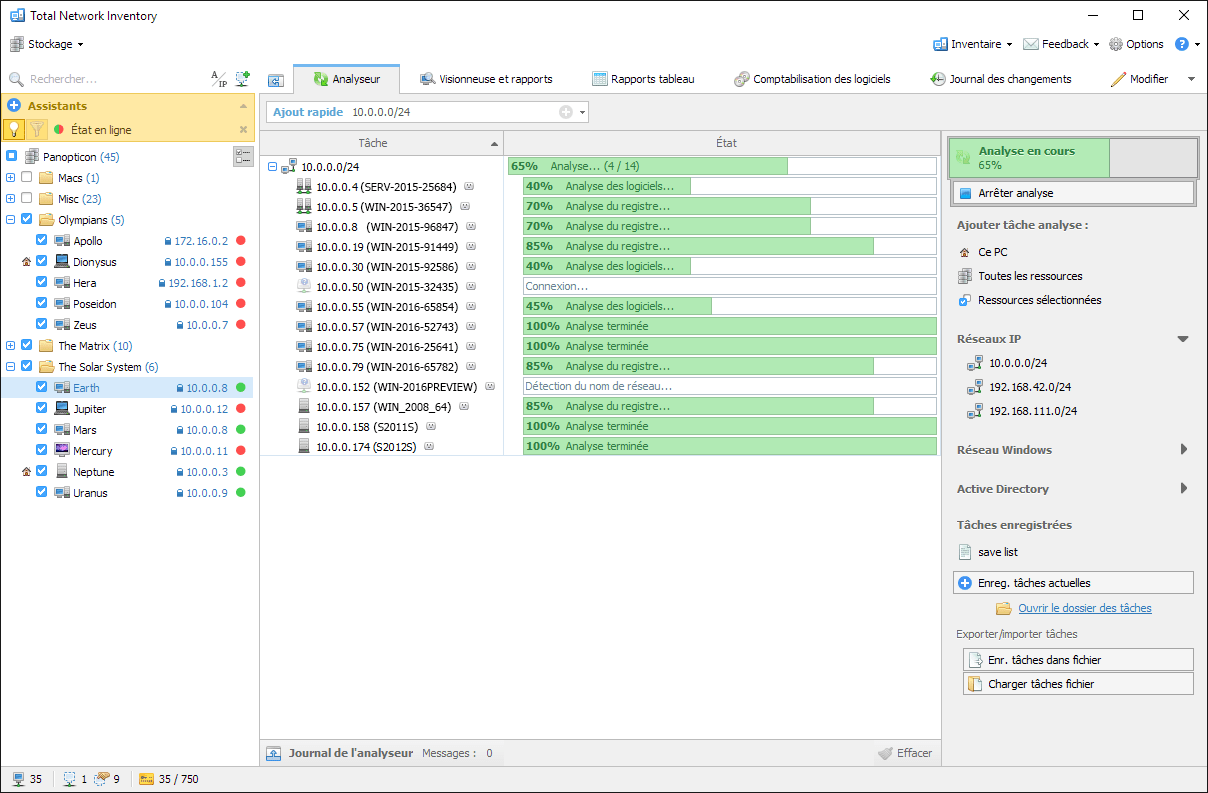Expand the Réseau Windows section

click(1184, 450)
